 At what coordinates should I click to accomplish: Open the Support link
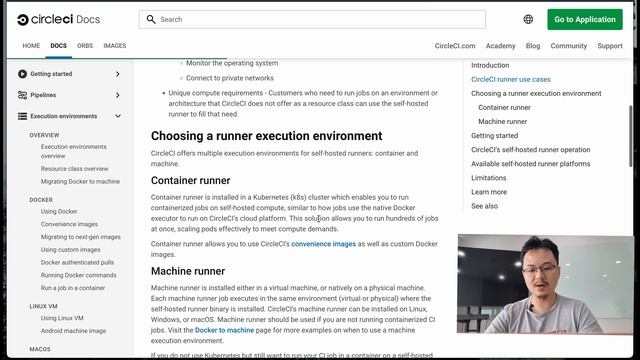[x=610, y=46]
